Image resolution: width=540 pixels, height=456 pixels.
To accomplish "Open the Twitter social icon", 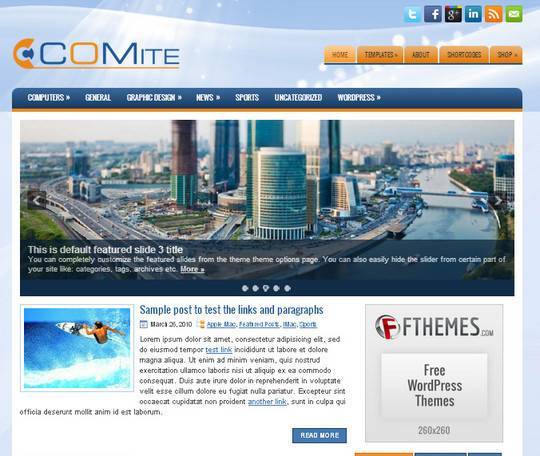I will click(x=412, y=14).
